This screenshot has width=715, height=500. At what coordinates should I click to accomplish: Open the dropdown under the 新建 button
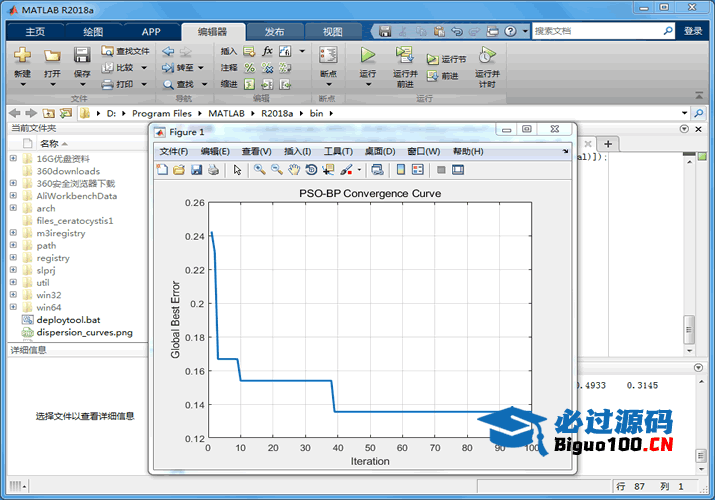(22, 84)
